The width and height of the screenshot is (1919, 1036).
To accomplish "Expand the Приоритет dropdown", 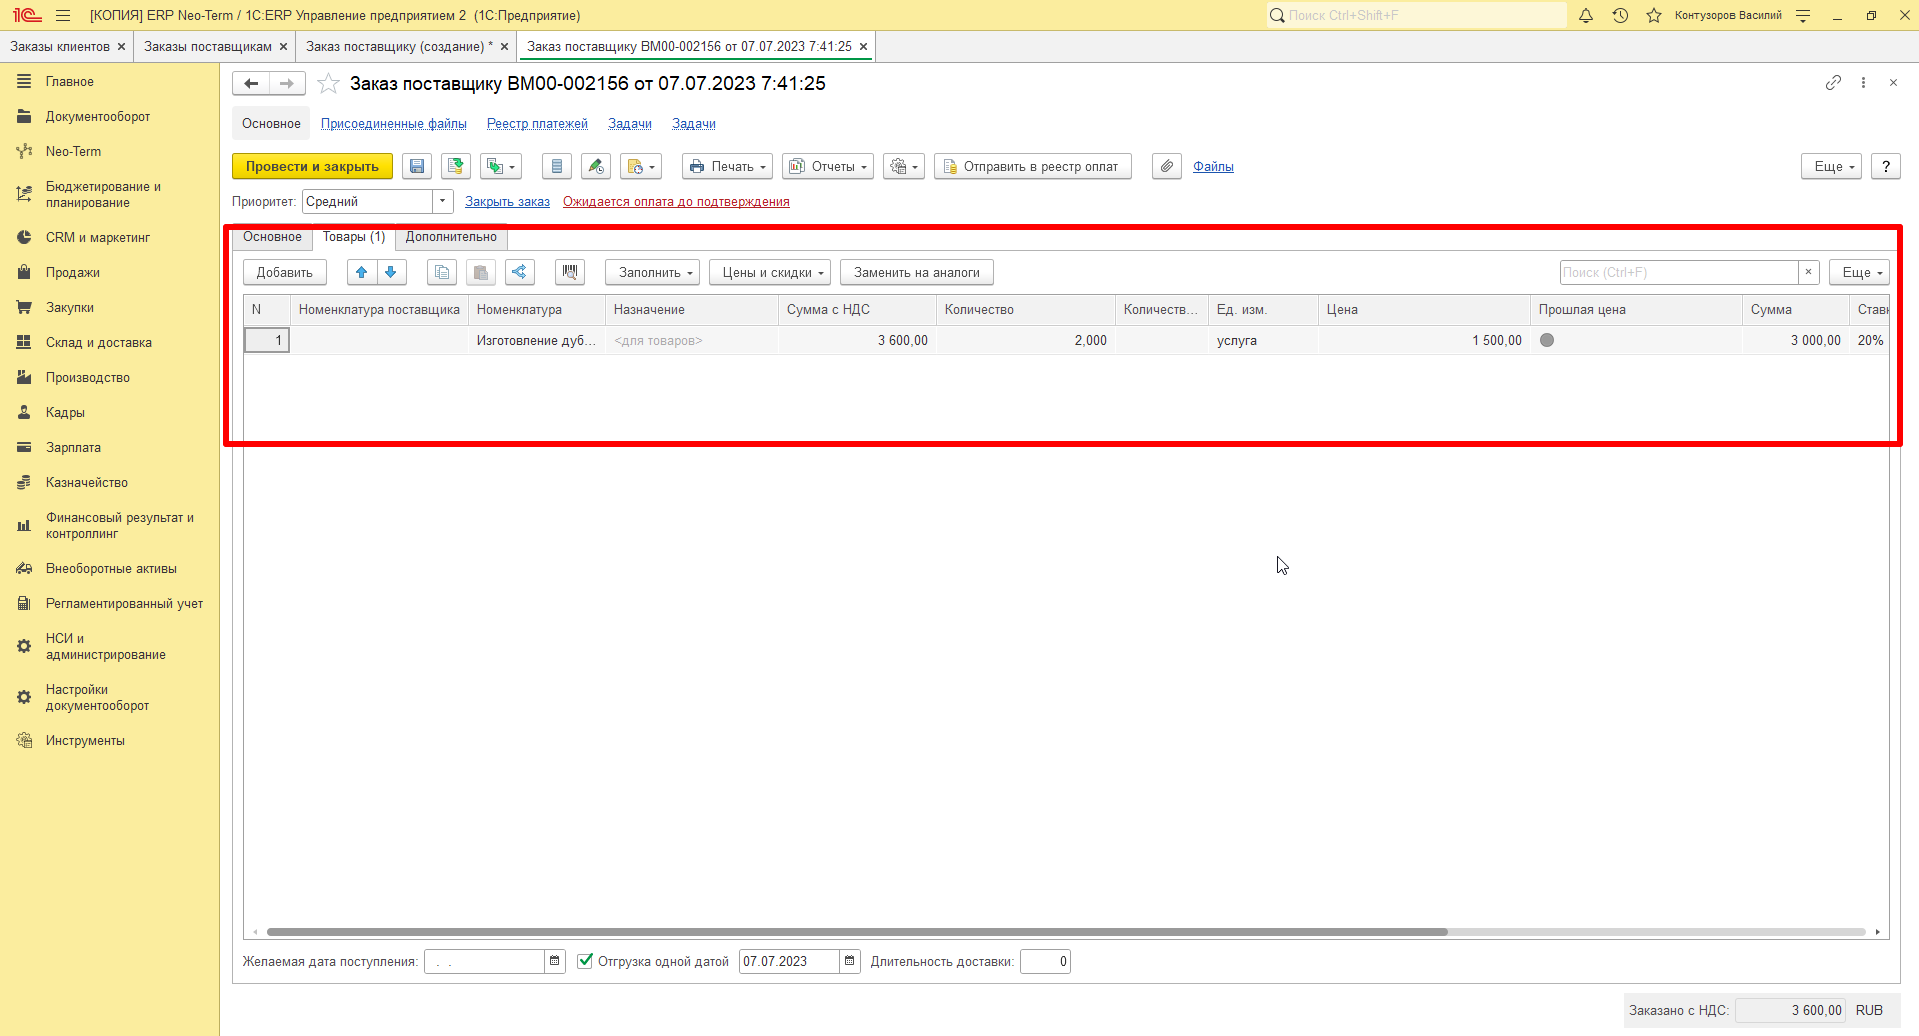I will pos(442,202).
